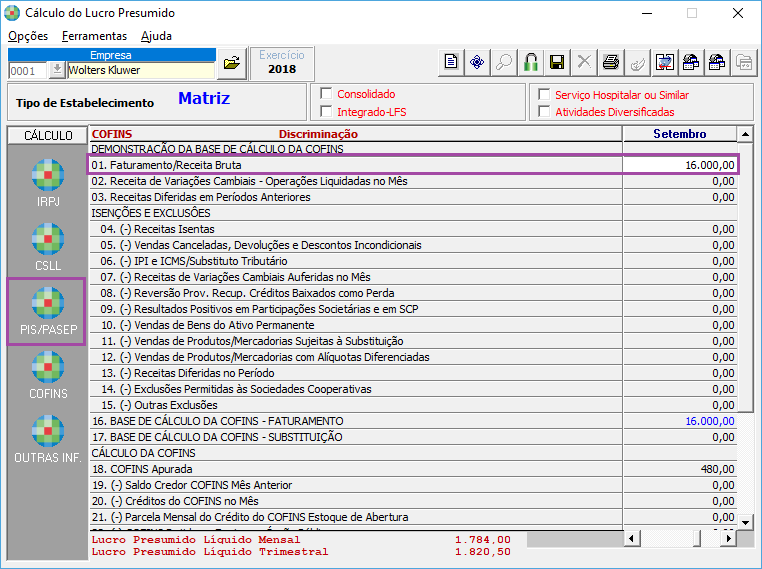This screenshot has height=569, width=762.
Task: Select row 06. IPI e ICMS/Substituto Tributário
Action: (x=356, y=261)
